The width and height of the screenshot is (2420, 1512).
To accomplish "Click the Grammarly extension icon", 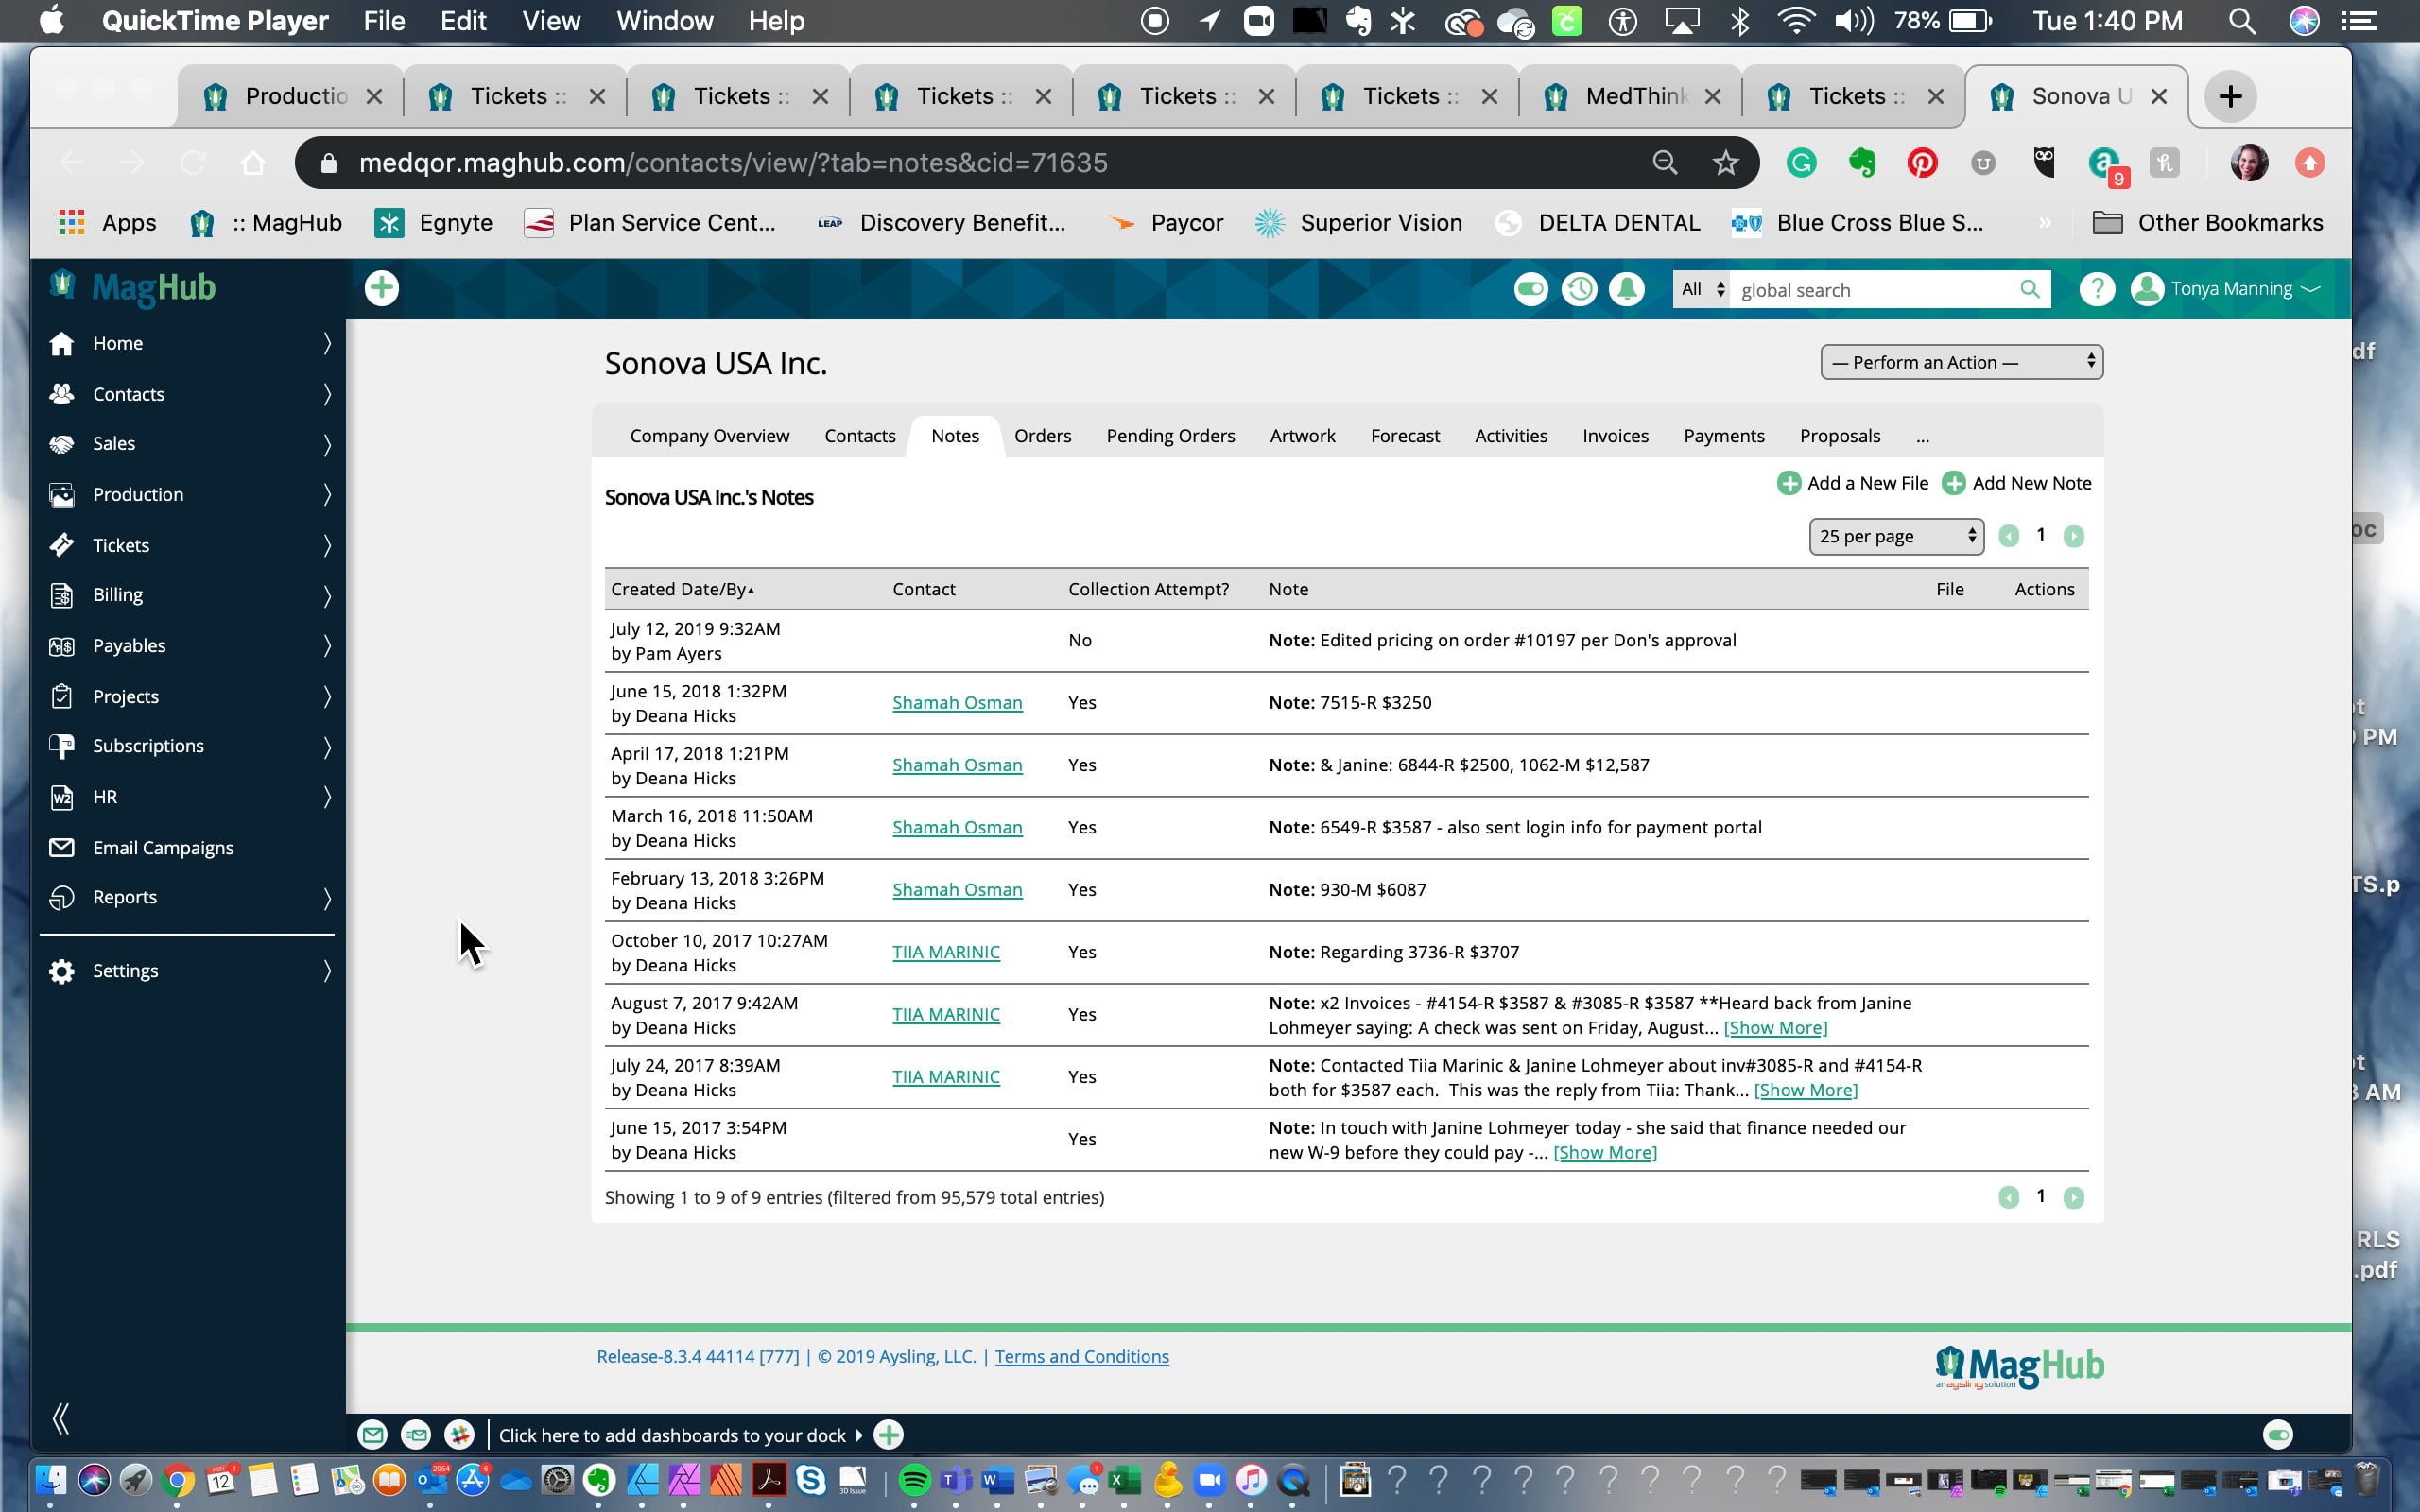I will pos(1801,163).
